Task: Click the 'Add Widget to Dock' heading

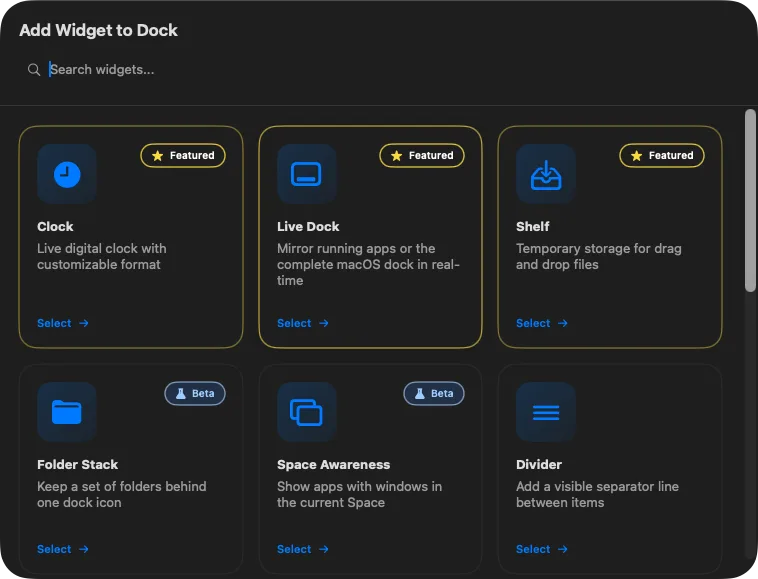Action: (x=99, y=30)
